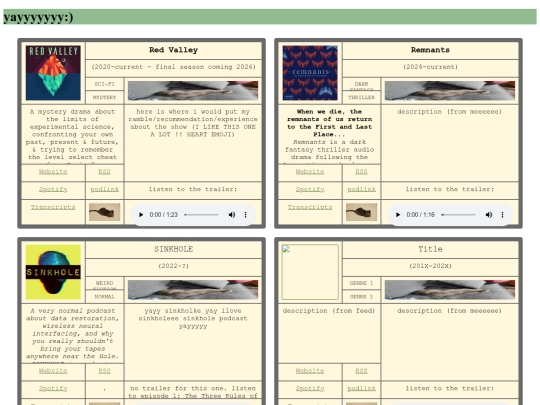Mute the Remnants trailer audio
The height and width of the screenshot is (405, 540).
pyautogui.click(x=489, y=215)
